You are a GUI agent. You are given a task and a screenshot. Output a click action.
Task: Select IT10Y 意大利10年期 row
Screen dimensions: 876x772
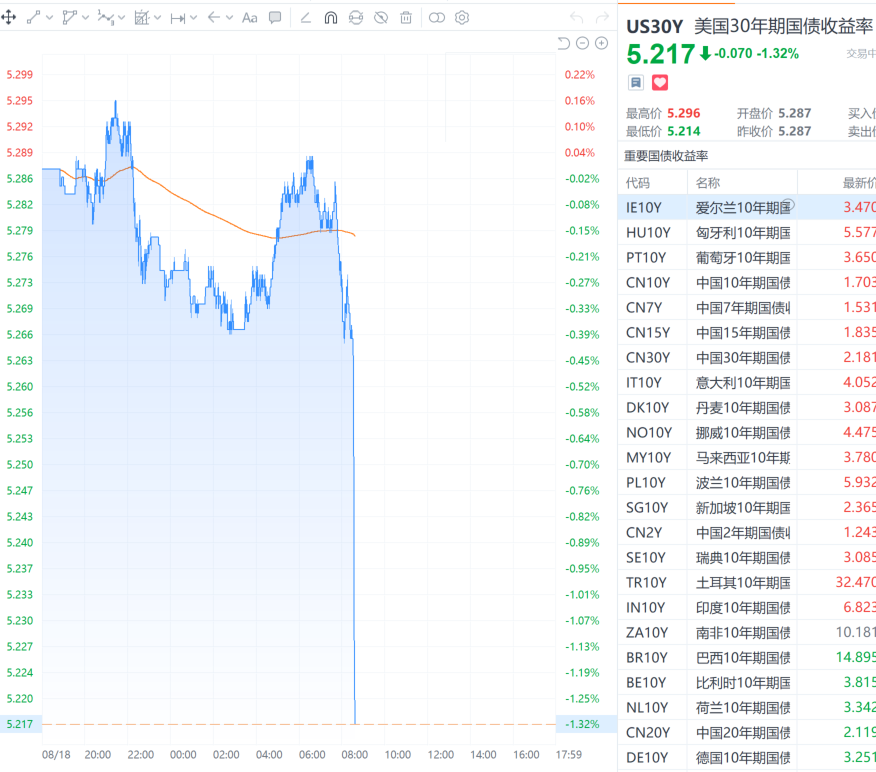click(x=747, y=383)
